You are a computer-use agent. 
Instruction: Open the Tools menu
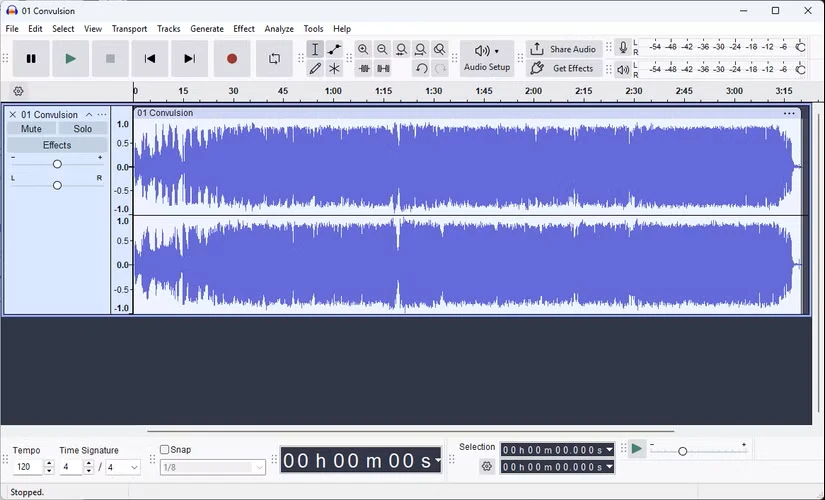(x=313, y=29)
